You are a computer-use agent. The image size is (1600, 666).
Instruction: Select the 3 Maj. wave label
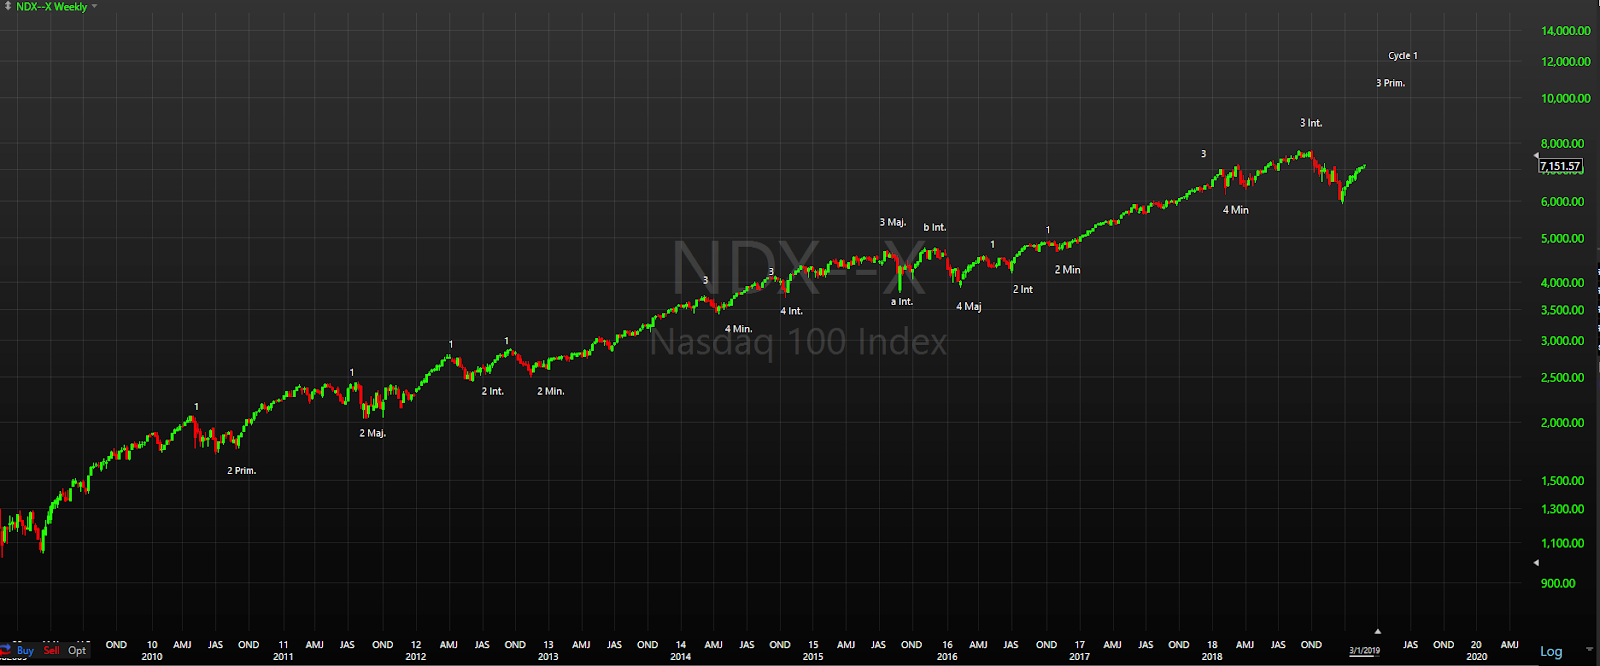893,222
